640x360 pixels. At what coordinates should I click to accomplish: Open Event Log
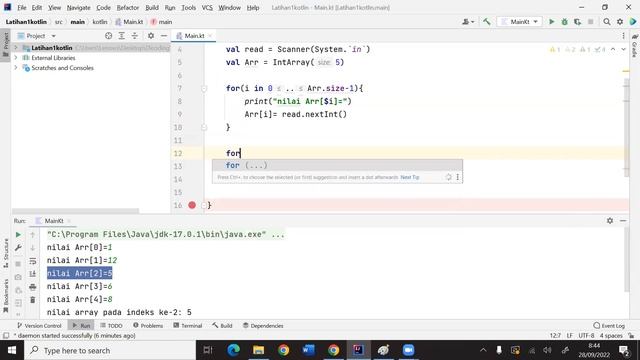pyautogui.click(x=609, y=325)
